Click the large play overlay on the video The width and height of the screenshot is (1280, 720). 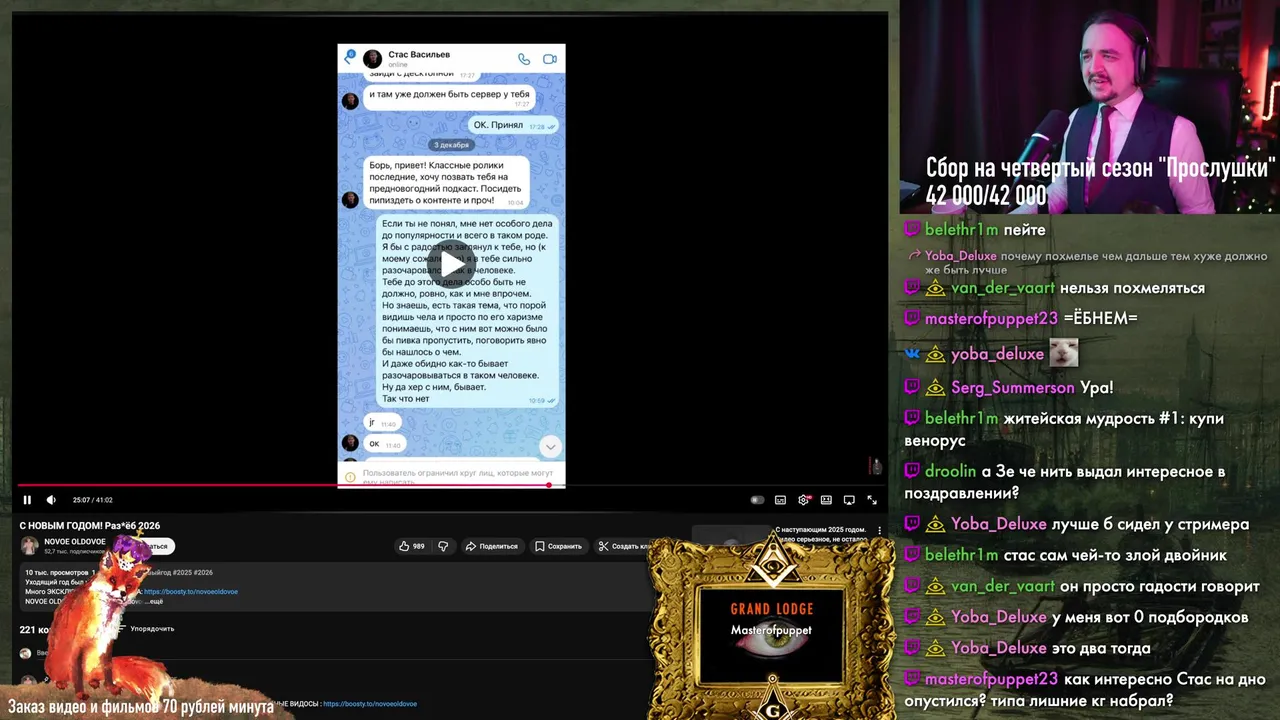click(452, 264)
